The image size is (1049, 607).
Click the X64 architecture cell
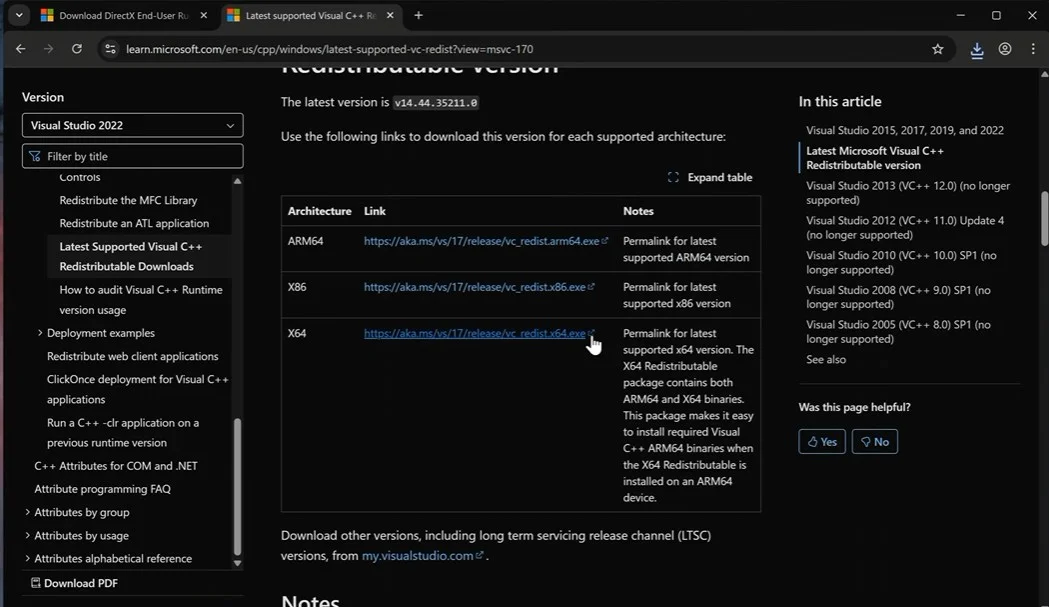297,333
